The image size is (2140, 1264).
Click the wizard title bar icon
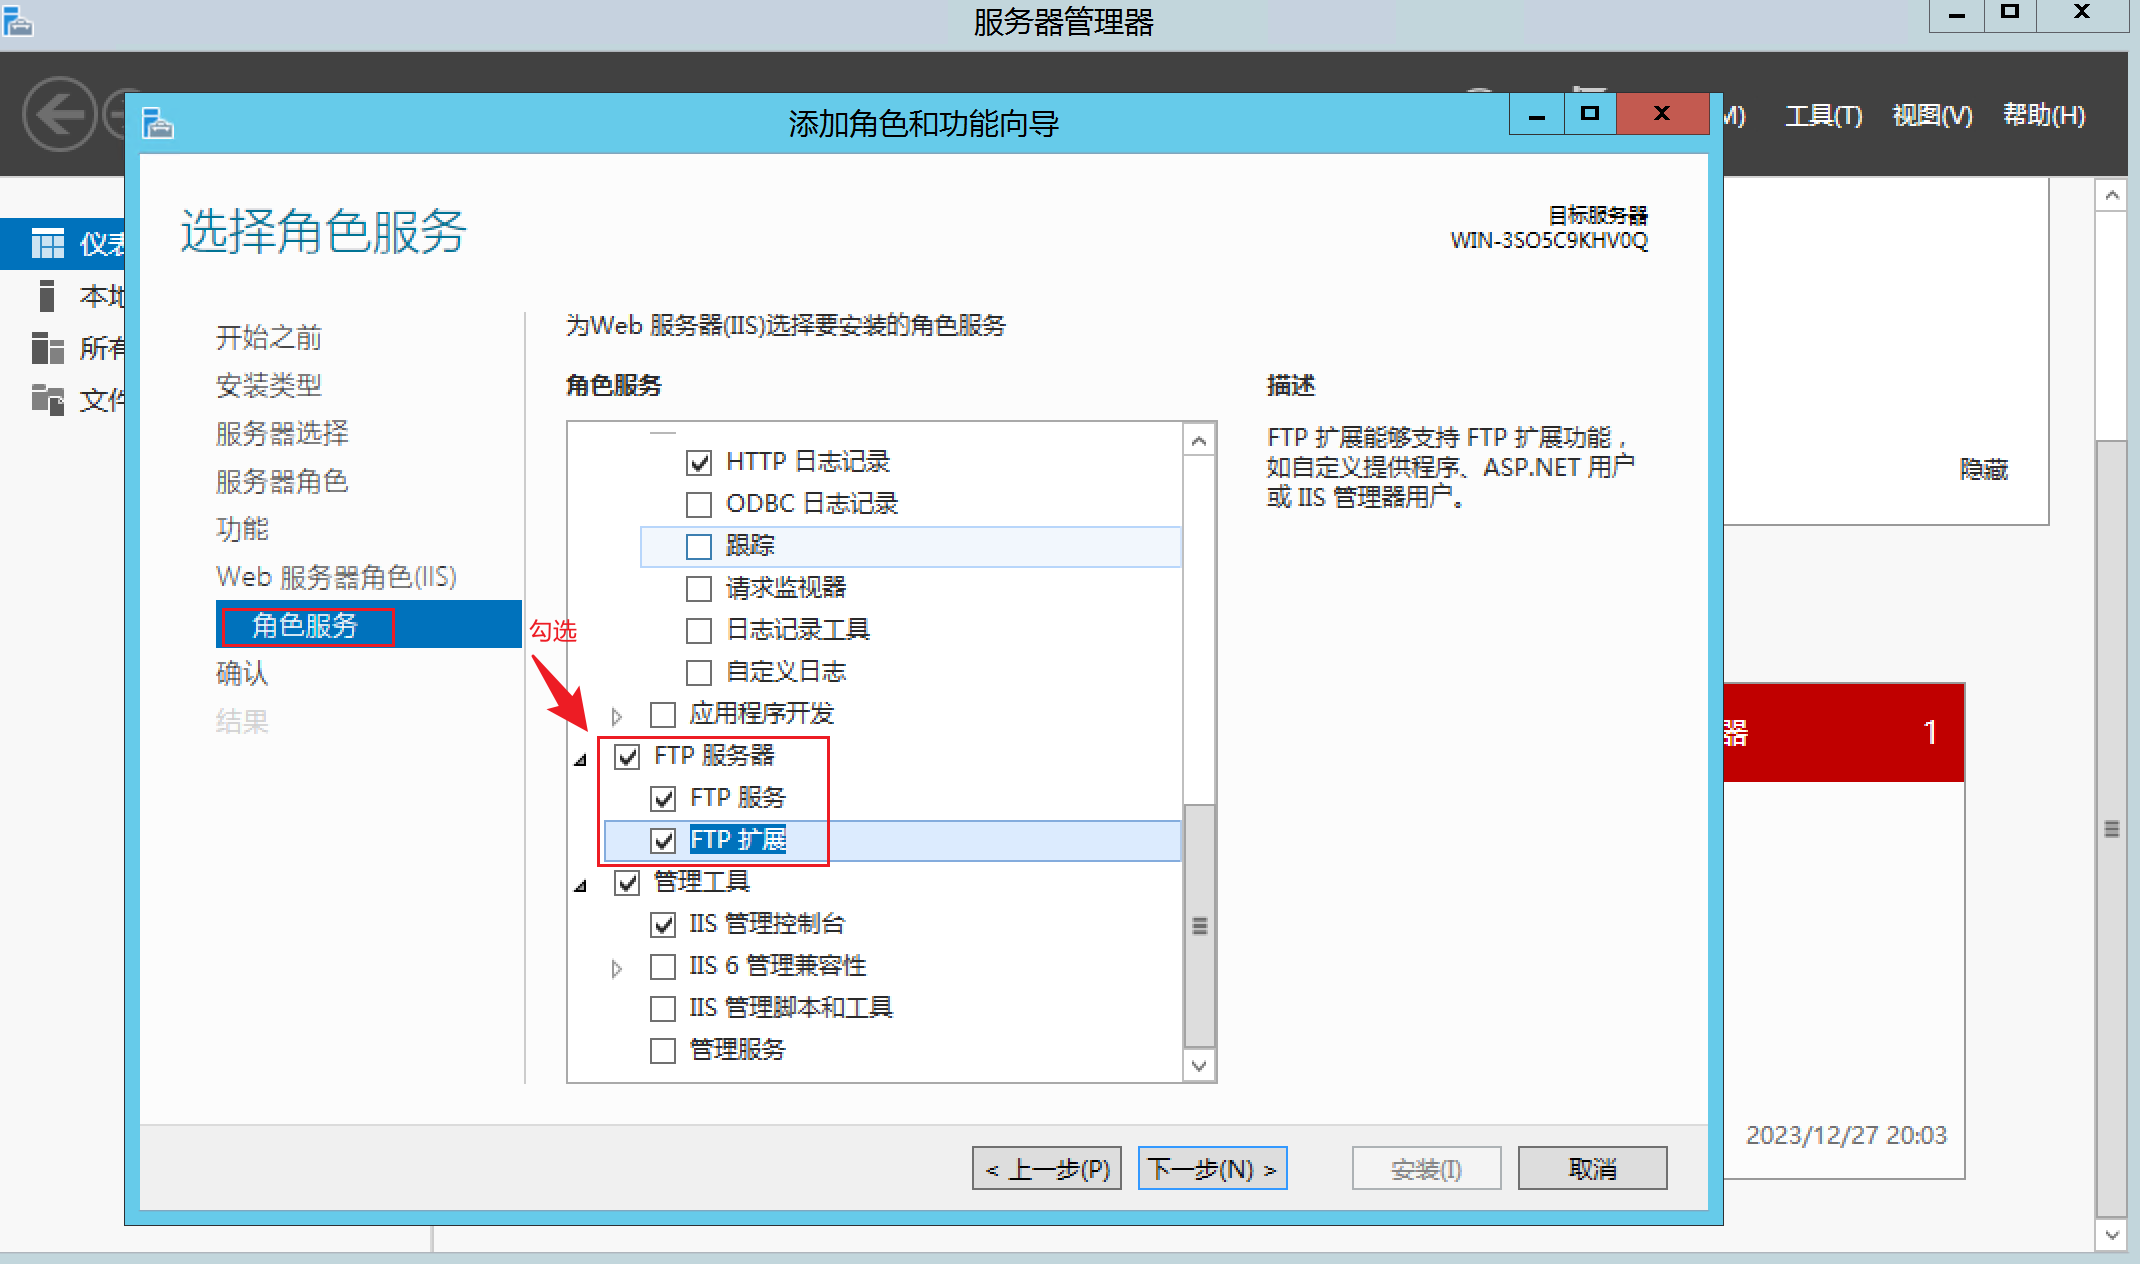pos(157,124)
